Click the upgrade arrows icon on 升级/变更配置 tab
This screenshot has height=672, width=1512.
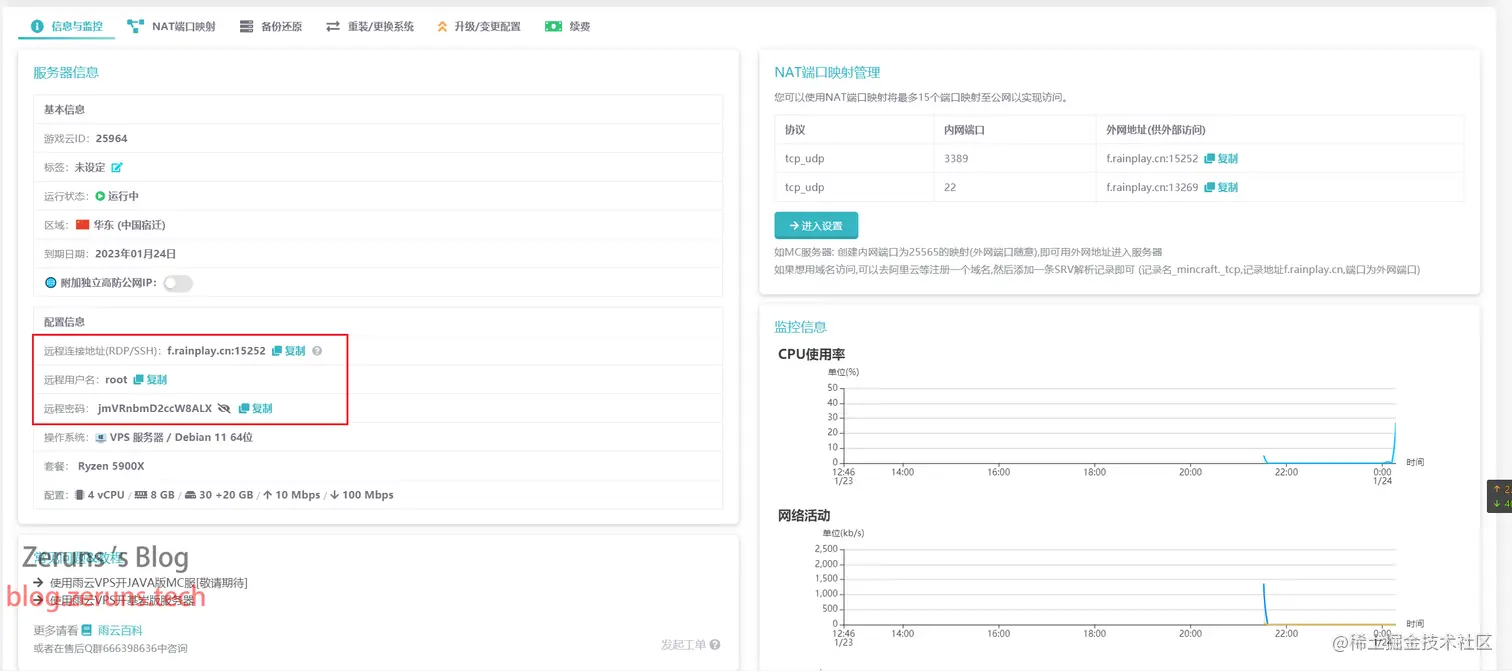click(x=442, y=26)
